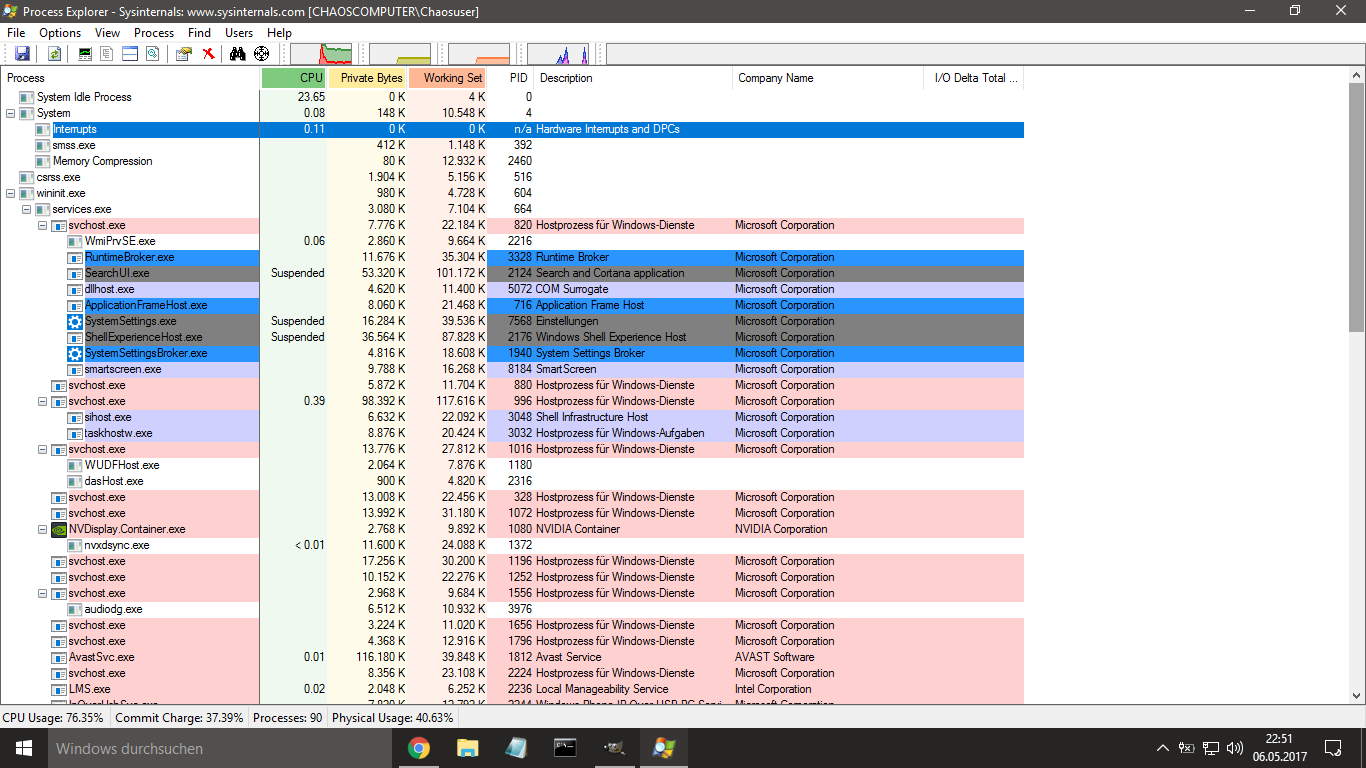Open the Find menu
This screenshot has width=1366, height=768.
(199, 33)
